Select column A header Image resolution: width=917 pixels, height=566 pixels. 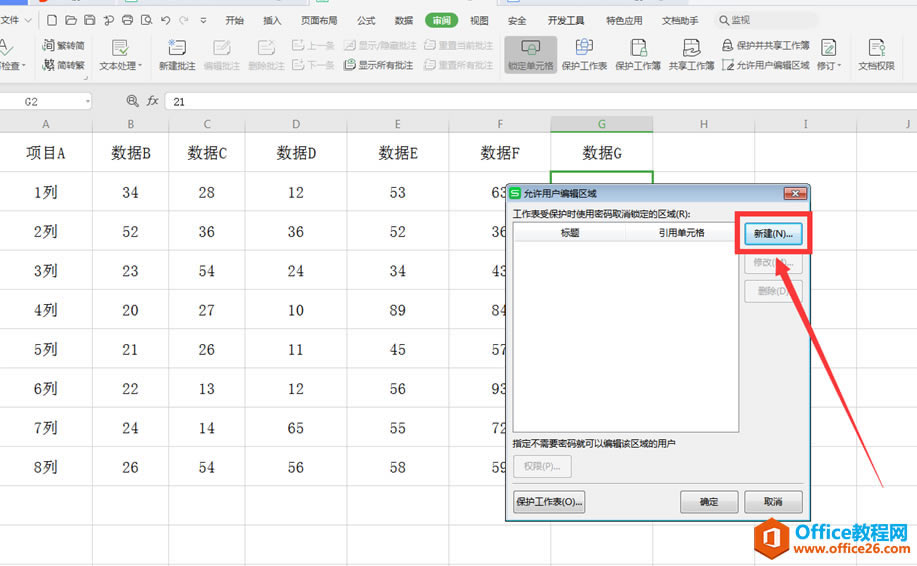tap(46, 124)
